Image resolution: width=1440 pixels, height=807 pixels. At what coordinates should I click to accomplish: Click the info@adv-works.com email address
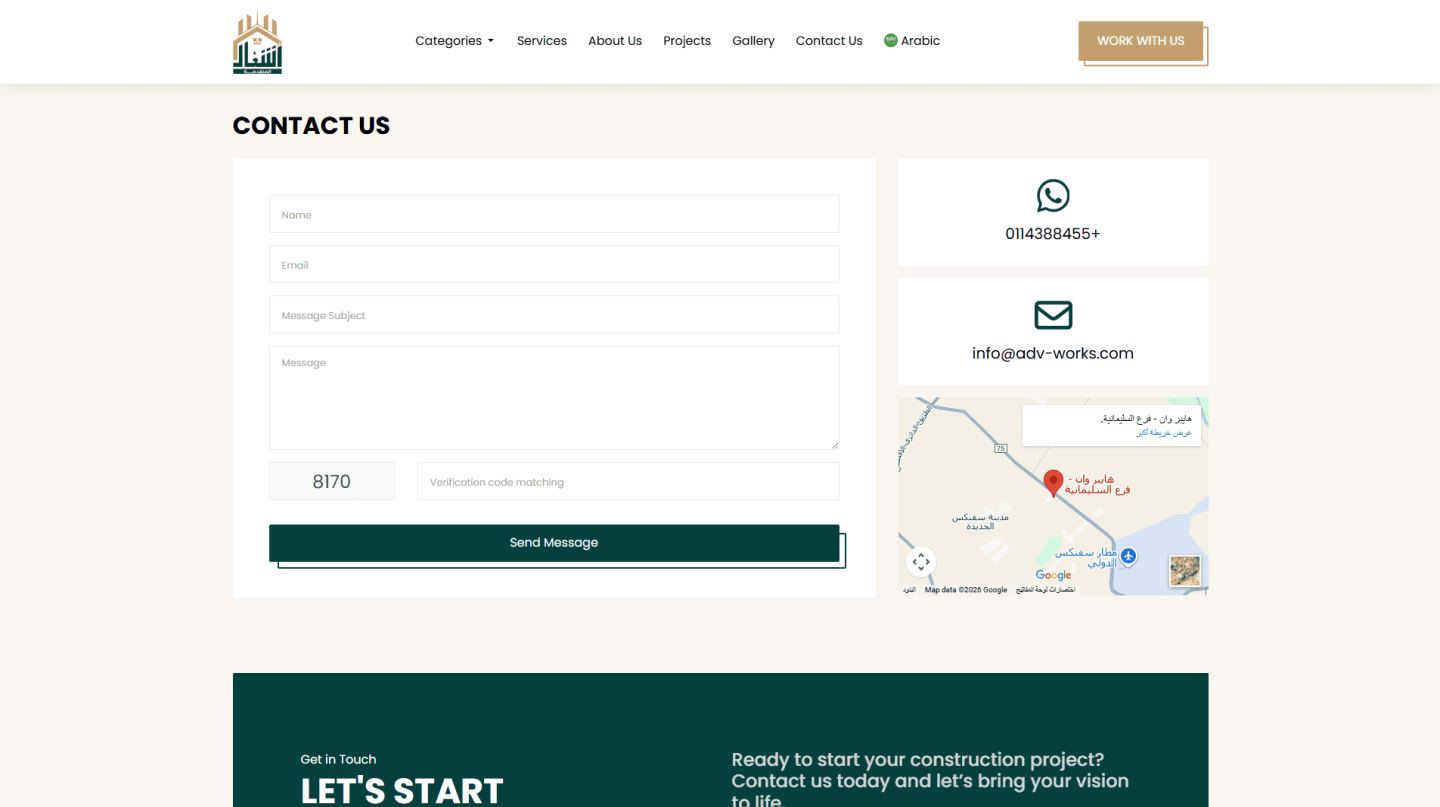1052,353
